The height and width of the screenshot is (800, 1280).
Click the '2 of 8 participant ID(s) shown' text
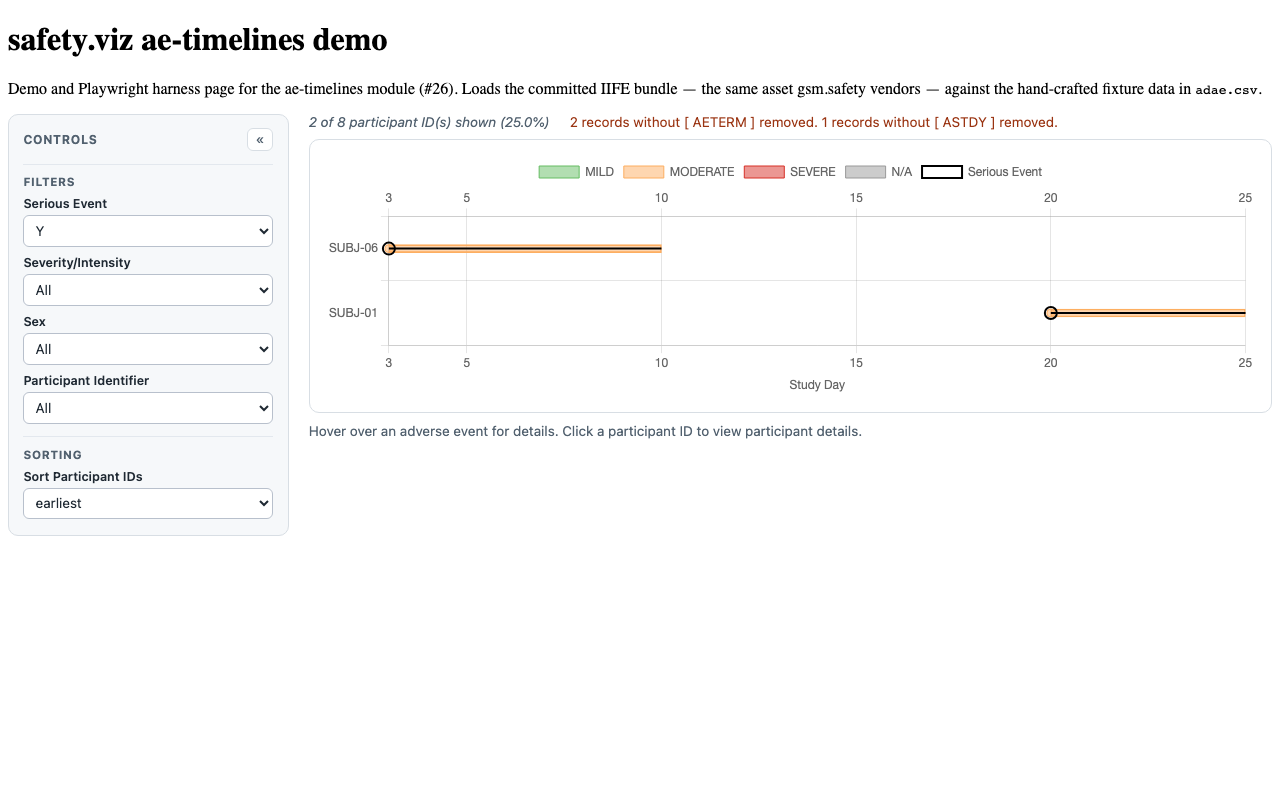pyautogui.click(x=429, y=122)
